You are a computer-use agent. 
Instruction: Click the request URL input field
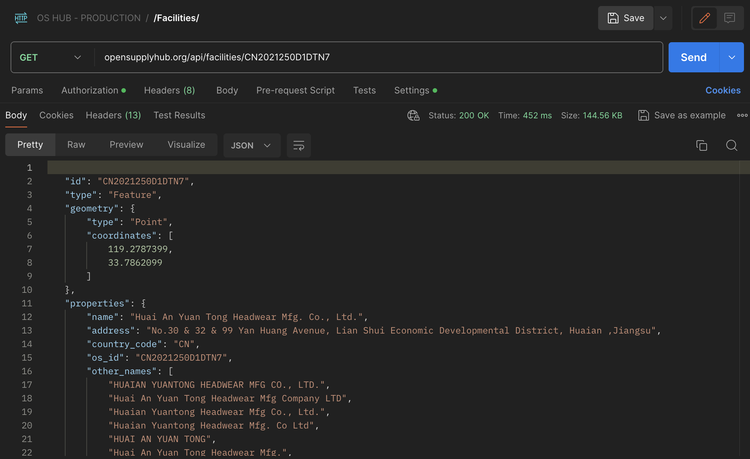tap(380, 57)
